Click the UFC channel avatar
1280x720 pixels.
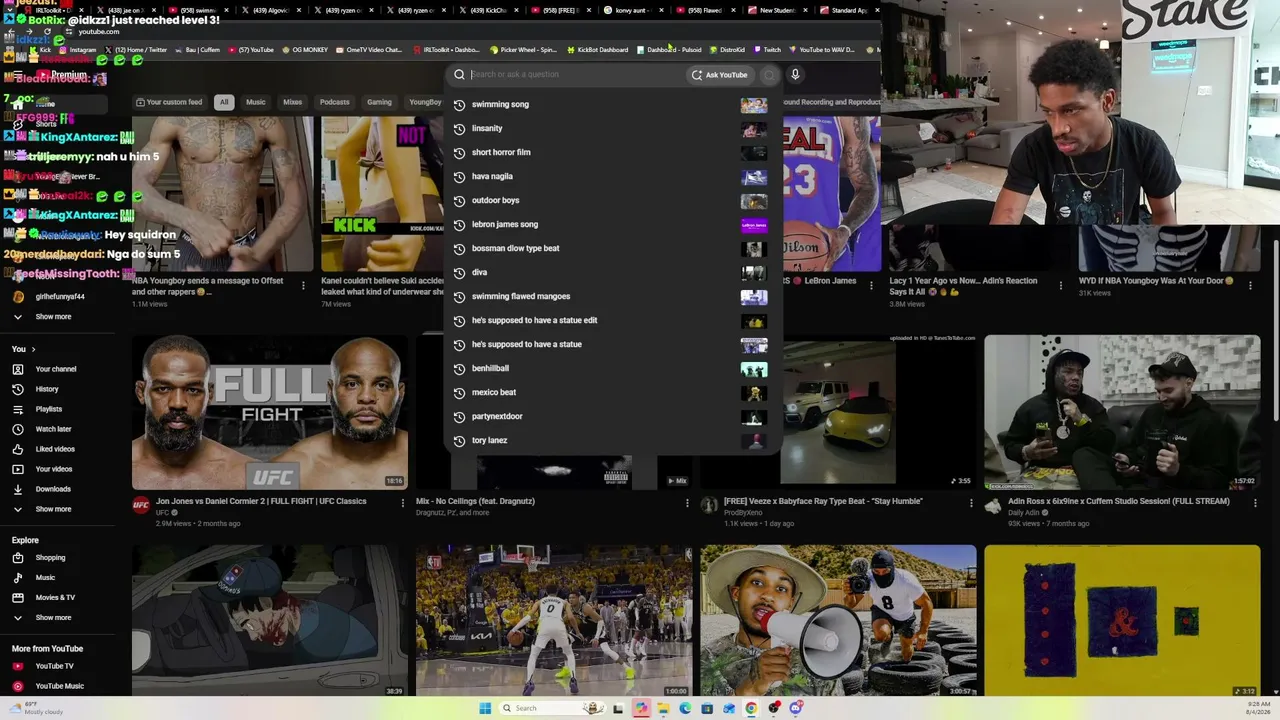(141, 505)
